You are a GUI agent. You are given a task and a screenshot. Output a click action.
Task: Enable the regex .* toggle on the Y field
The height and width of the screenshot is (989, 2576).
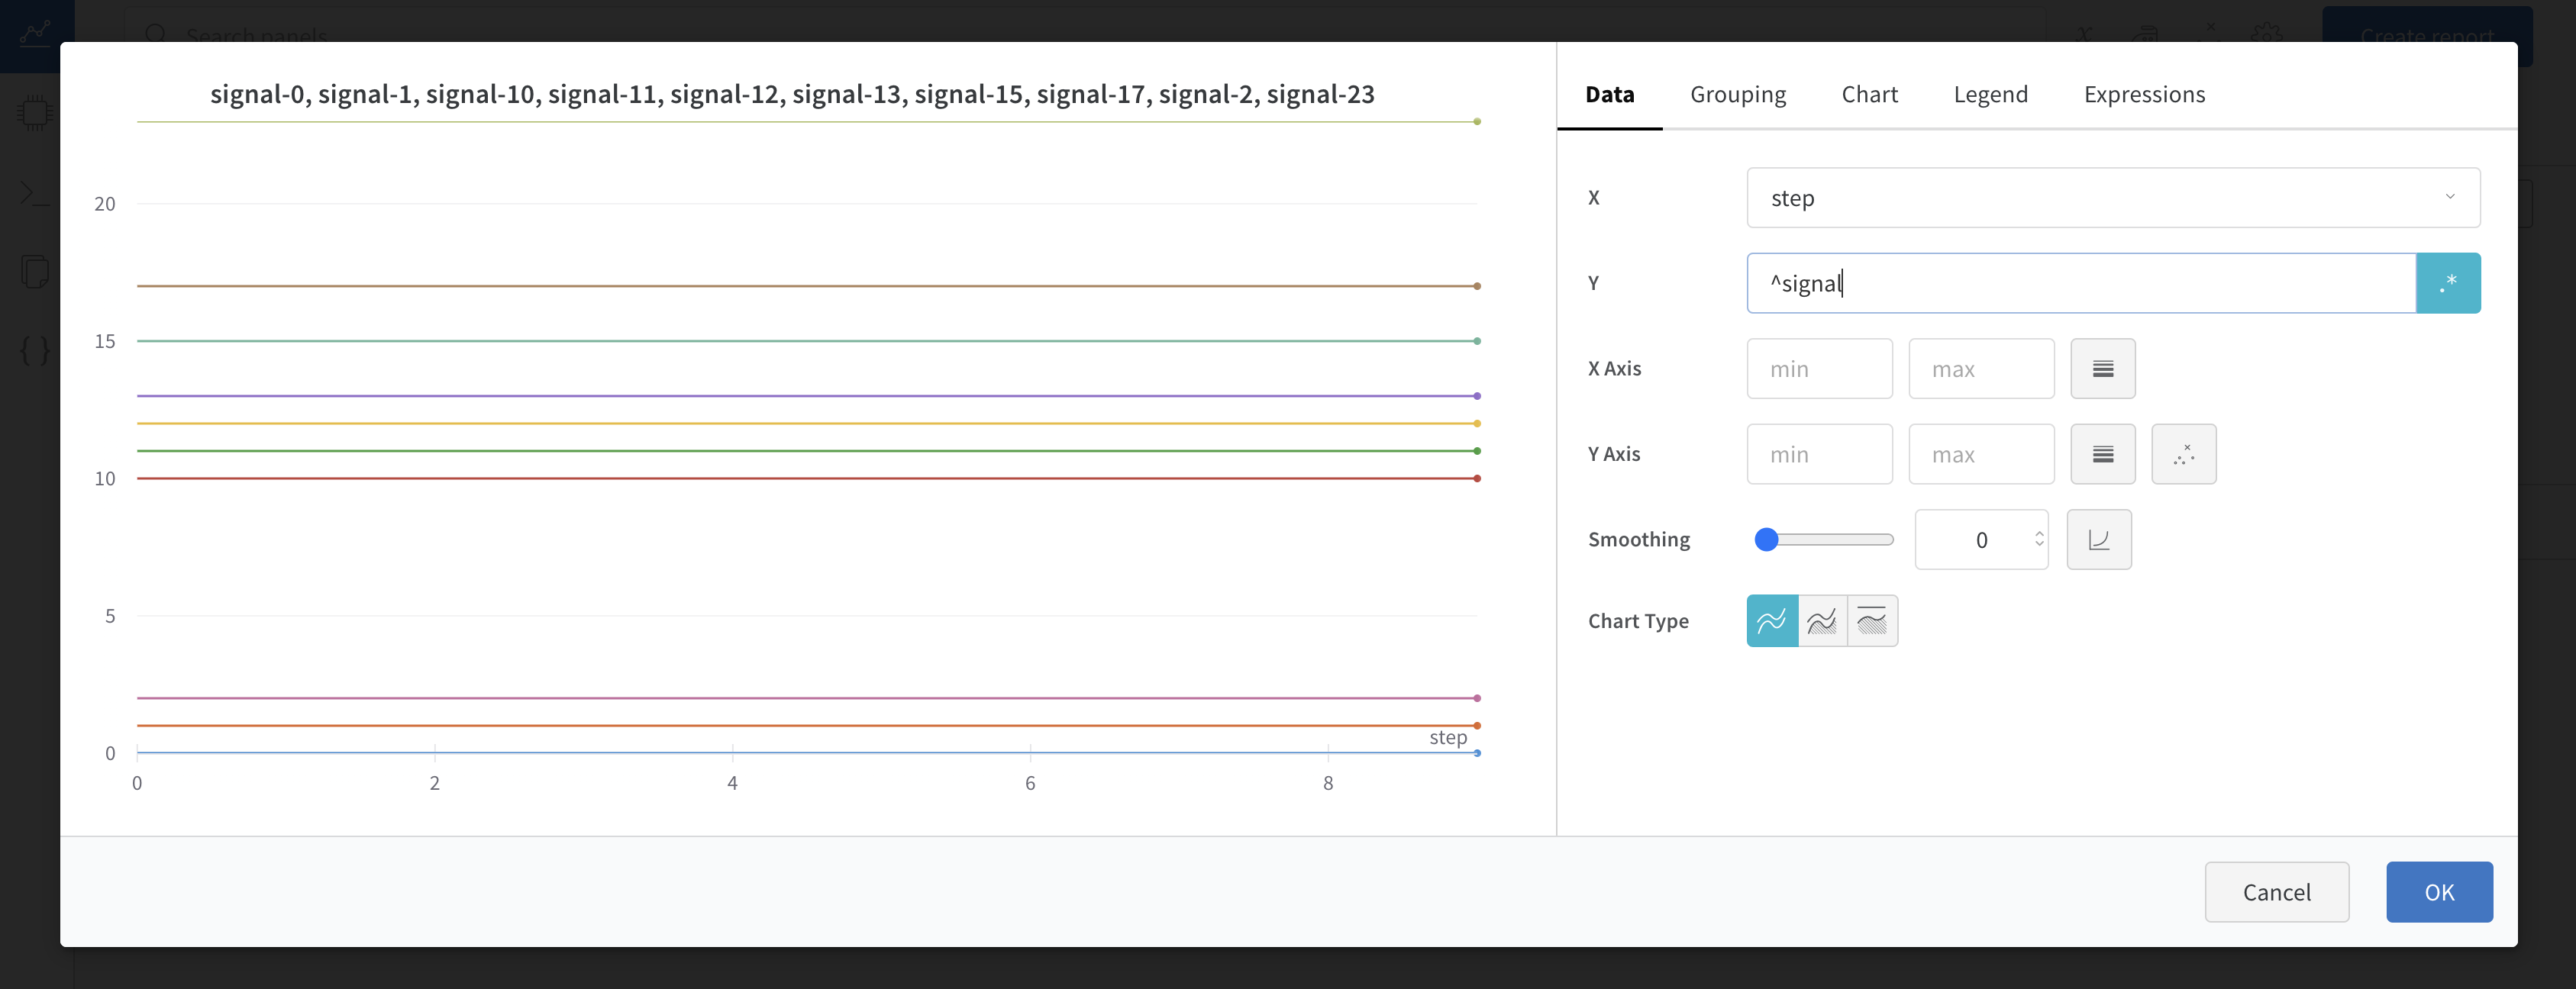pos(2448,282)
